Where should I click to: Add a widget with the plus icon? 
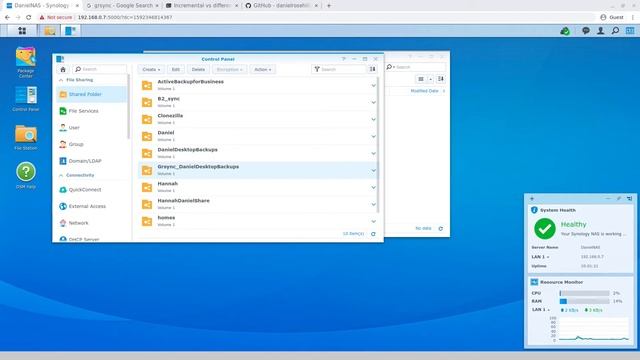pyautogui.click(x=532, y=198)
